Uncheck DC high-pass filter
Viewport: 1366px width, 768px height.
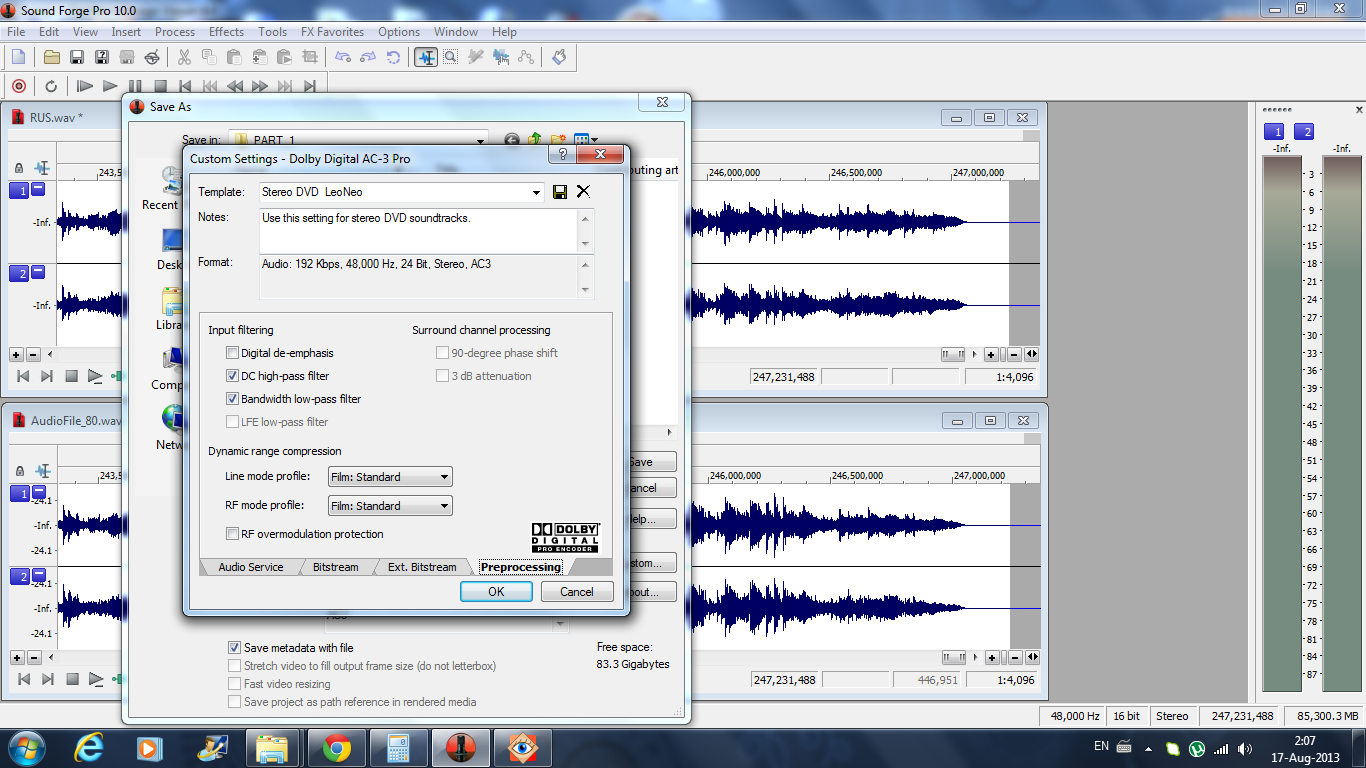[233, 376]
